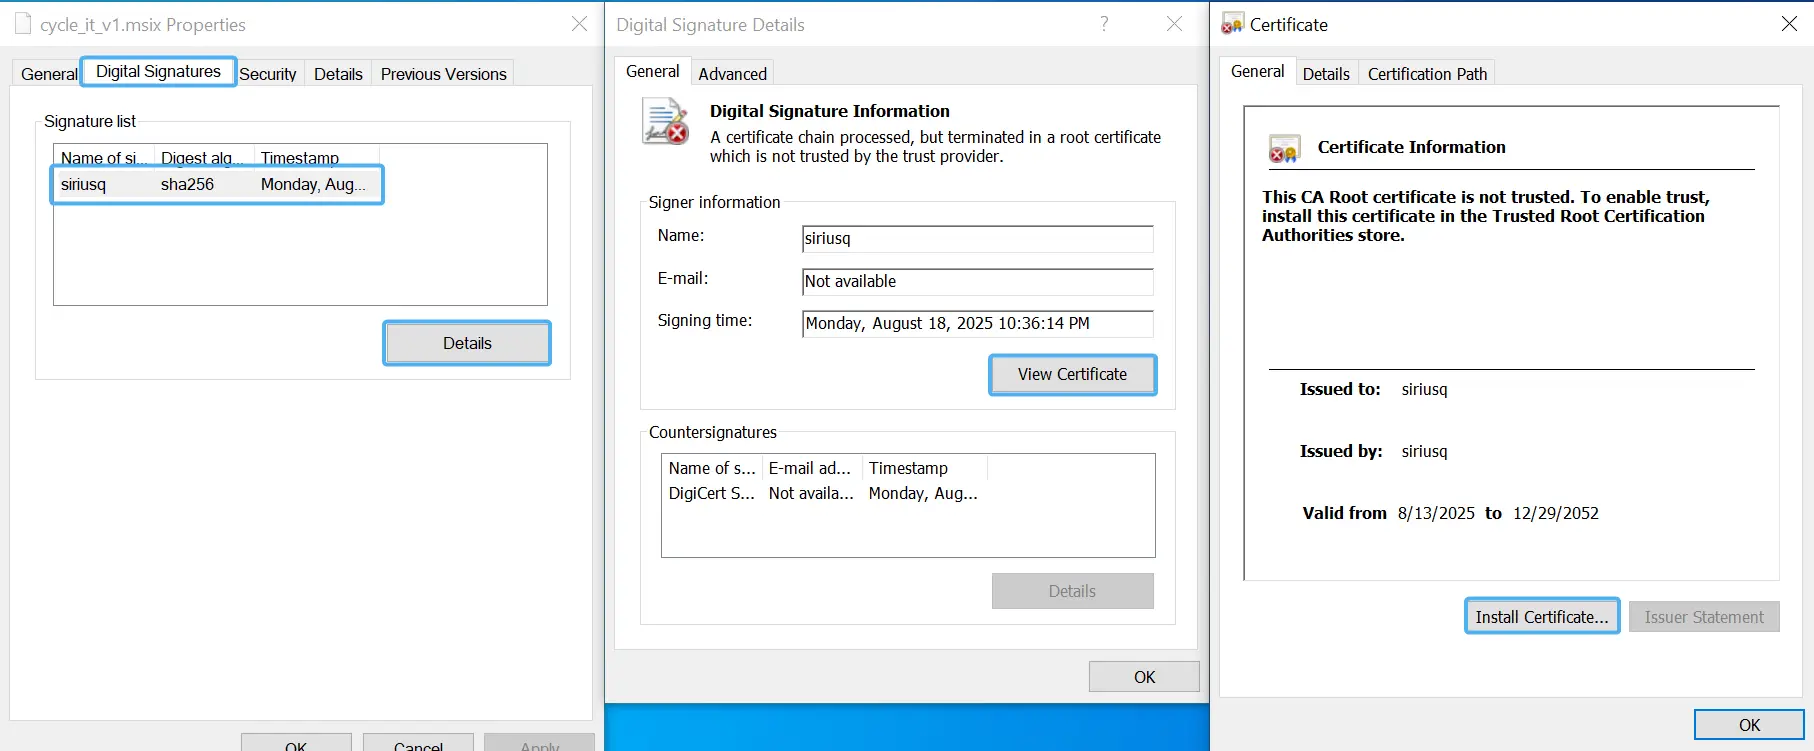Click the sha256 digest algorithm cell
Screen dimensions: 1814x751
click(187, 184)
